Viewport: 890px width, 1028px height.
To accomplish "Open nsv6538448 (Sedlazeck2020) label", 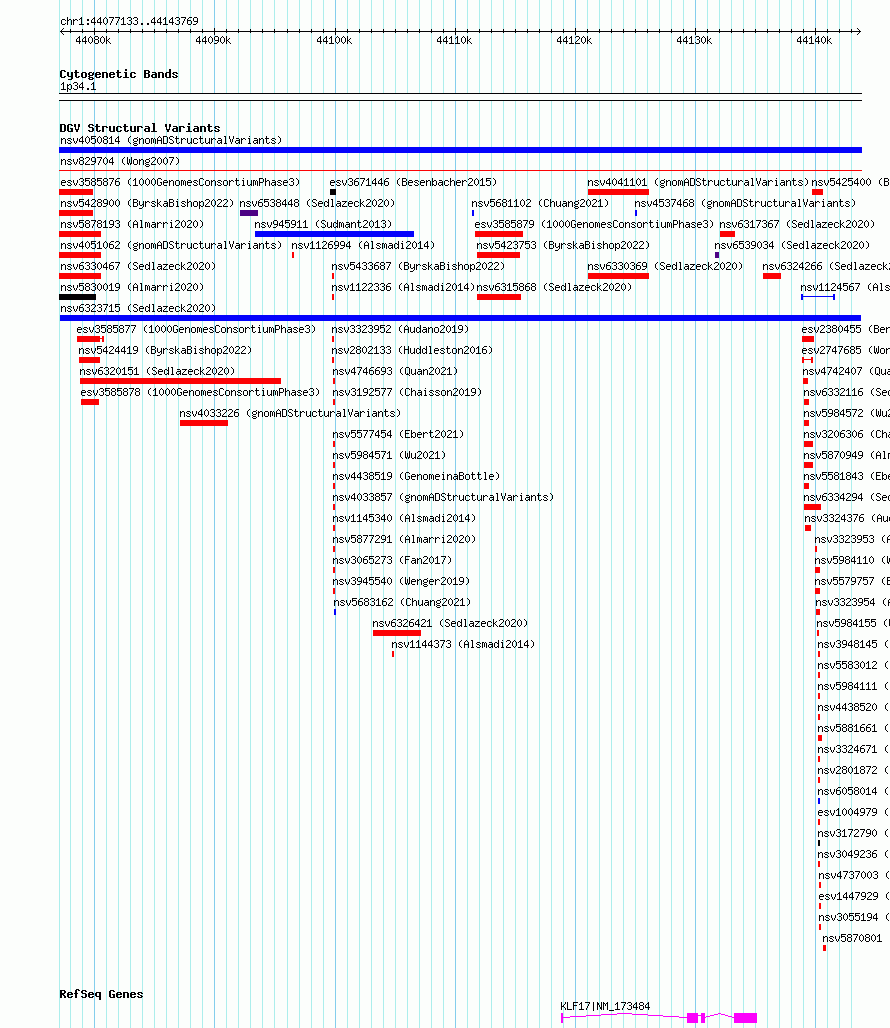I will pos(317,203).
